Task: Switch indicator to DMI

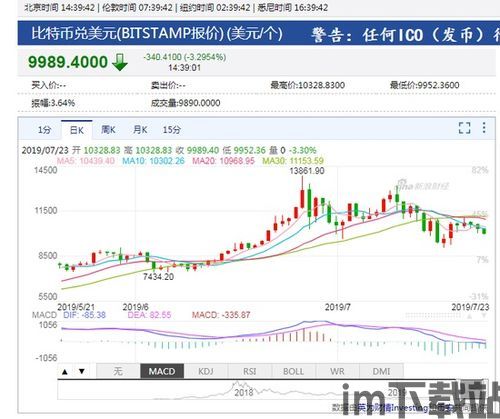Action: pyautogui.click(x=381, y=371)
